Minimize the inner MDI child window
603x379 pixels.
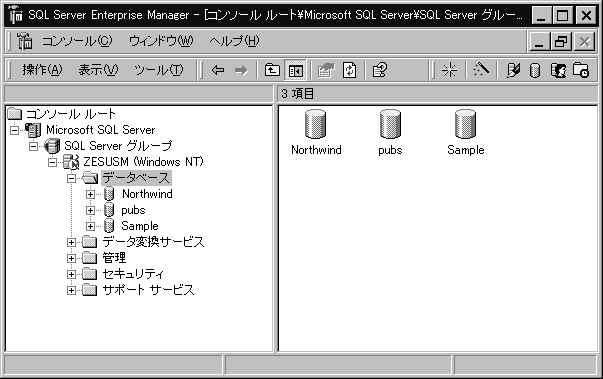539,41
